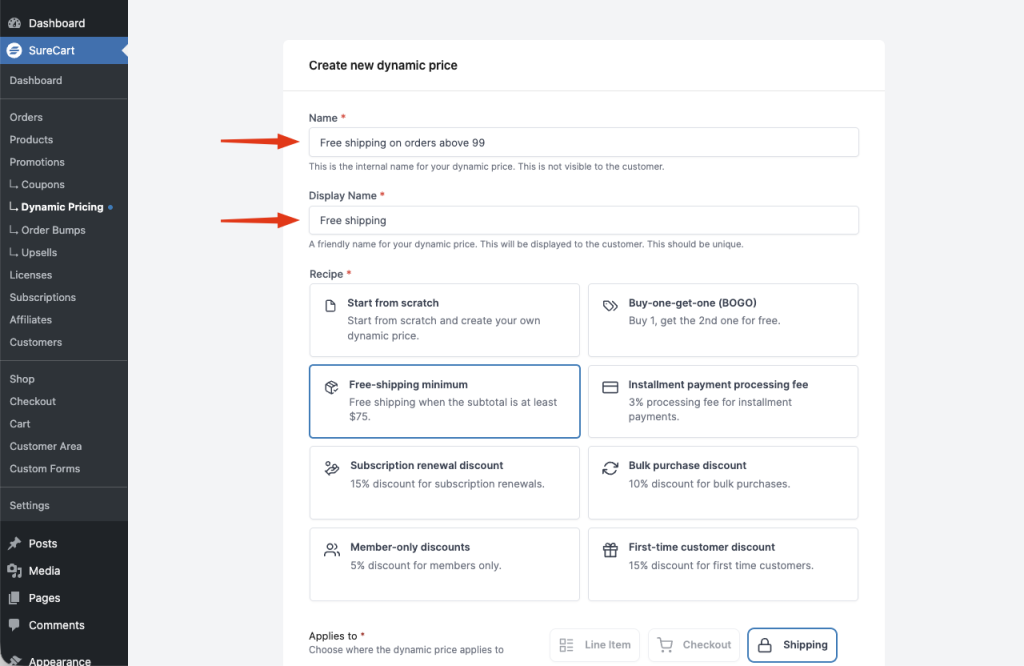Click the Posts pushpin icon
The height and width of the screenshot is (666, 1024).
coord(14,543)
